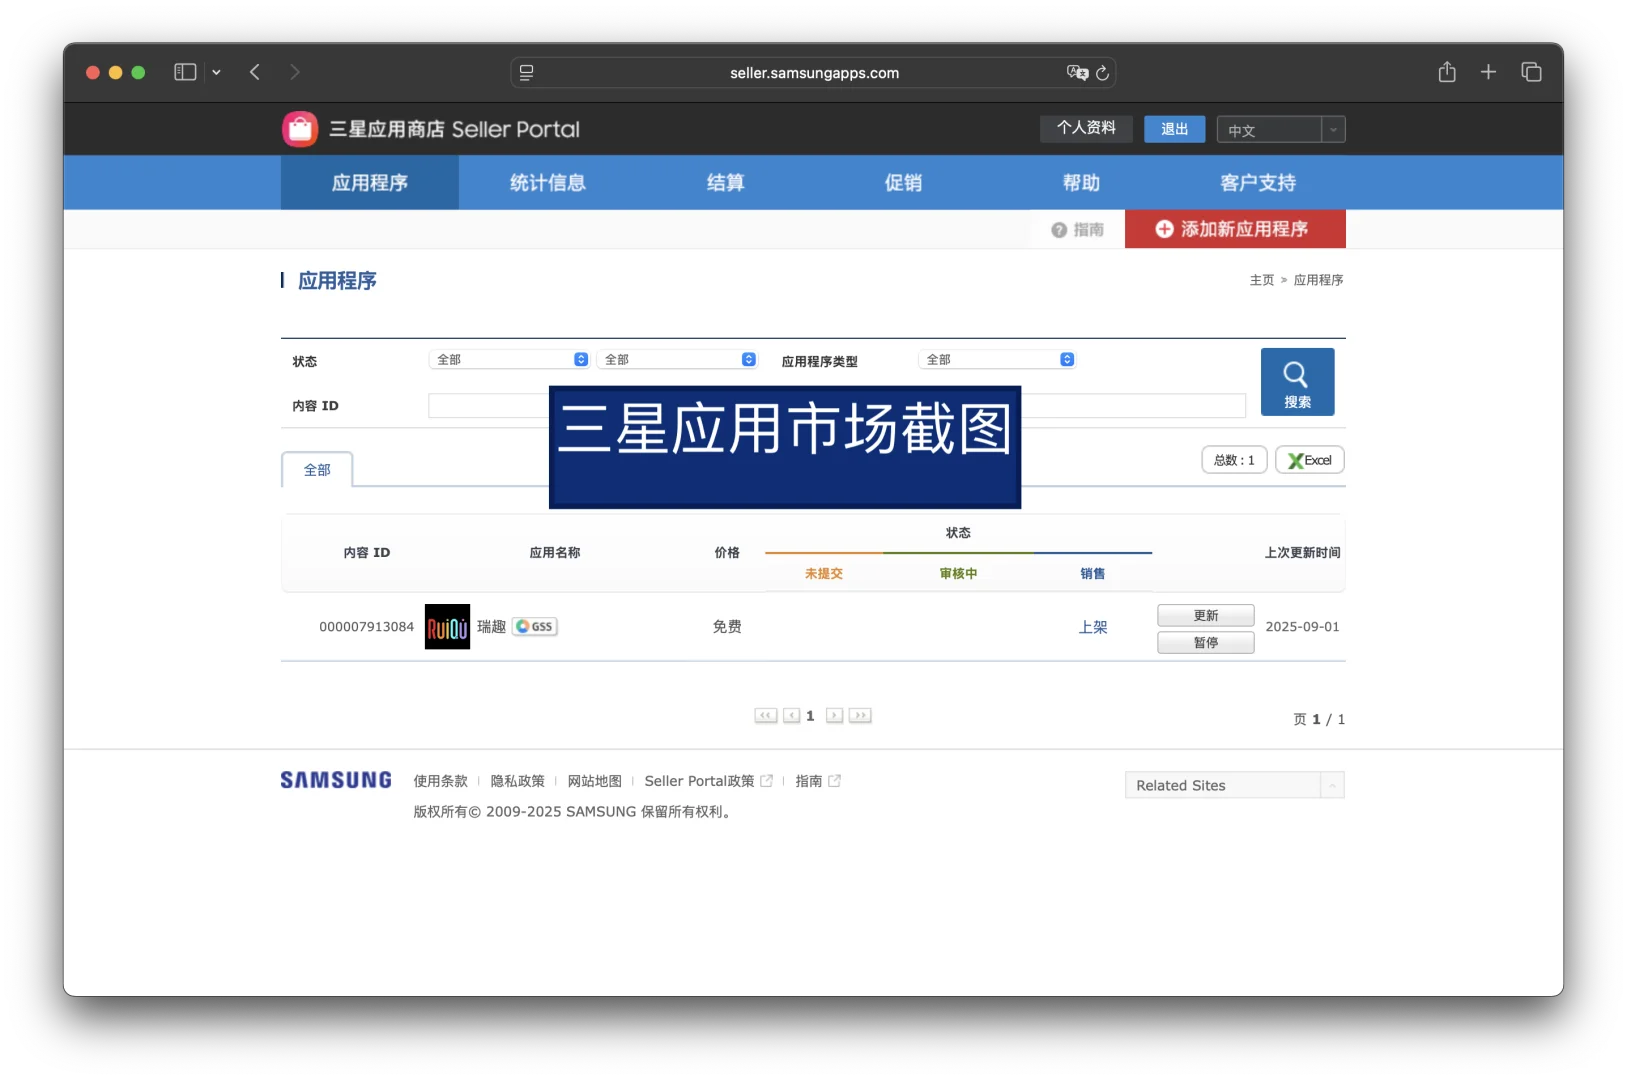This screenshot has height=1080, width=1627.
Task: Open the 使用条款 footer link
Action: [441, 781]
